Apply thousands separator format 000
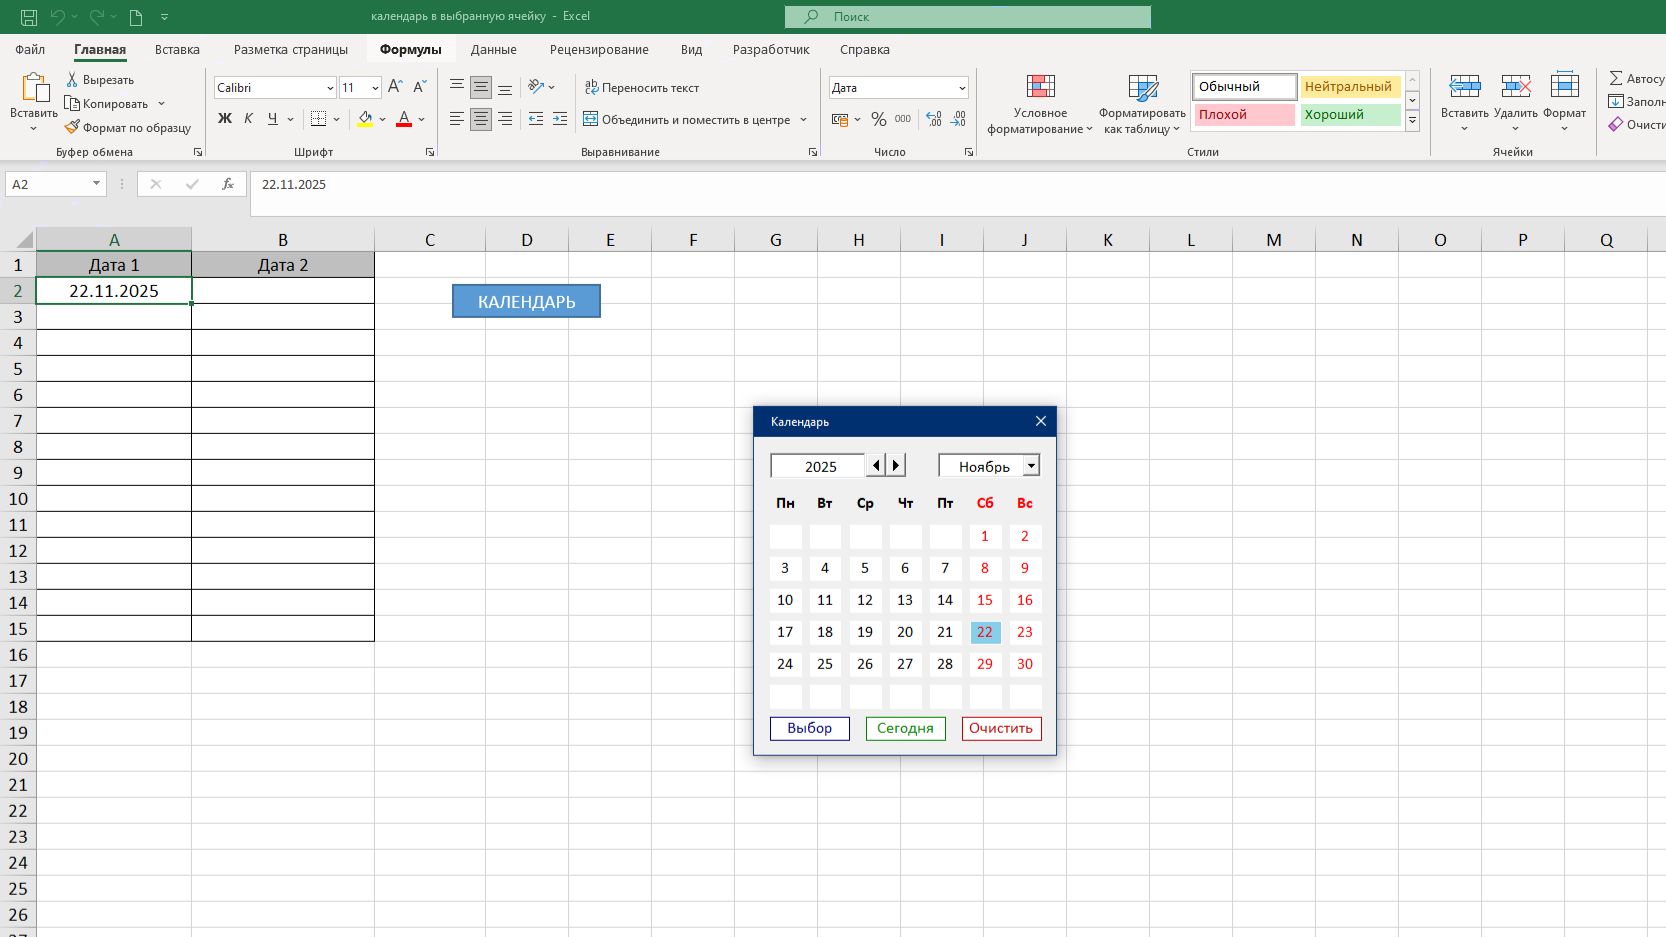The image size is (1666, 937). (x=903, y=119)
